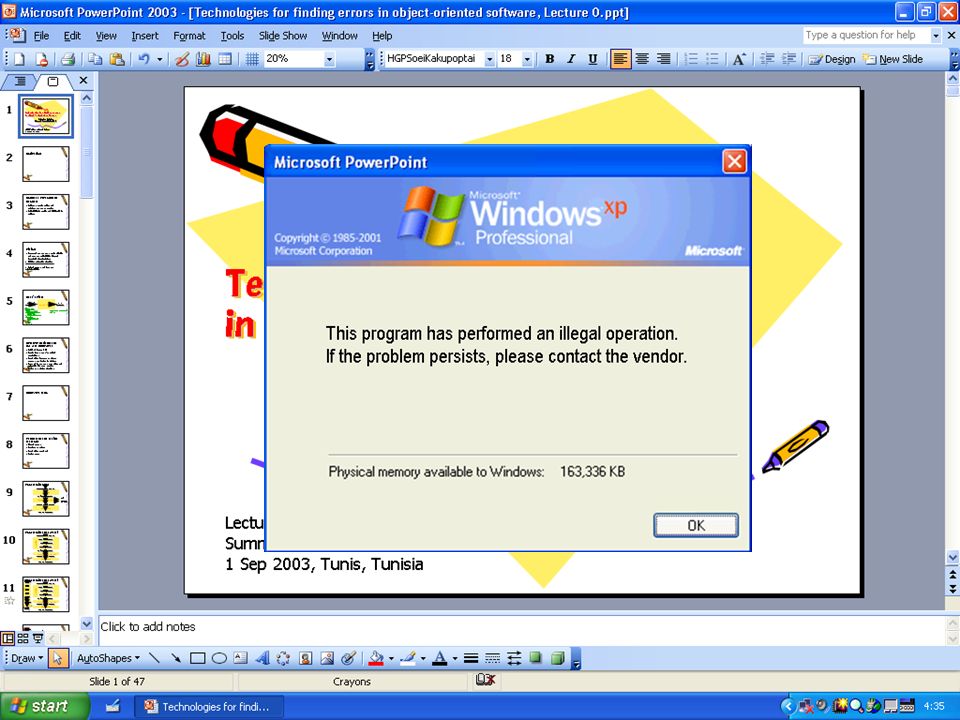Open the Slide Show menu
This screenshot has width=960, height=720.
(283, 36)
